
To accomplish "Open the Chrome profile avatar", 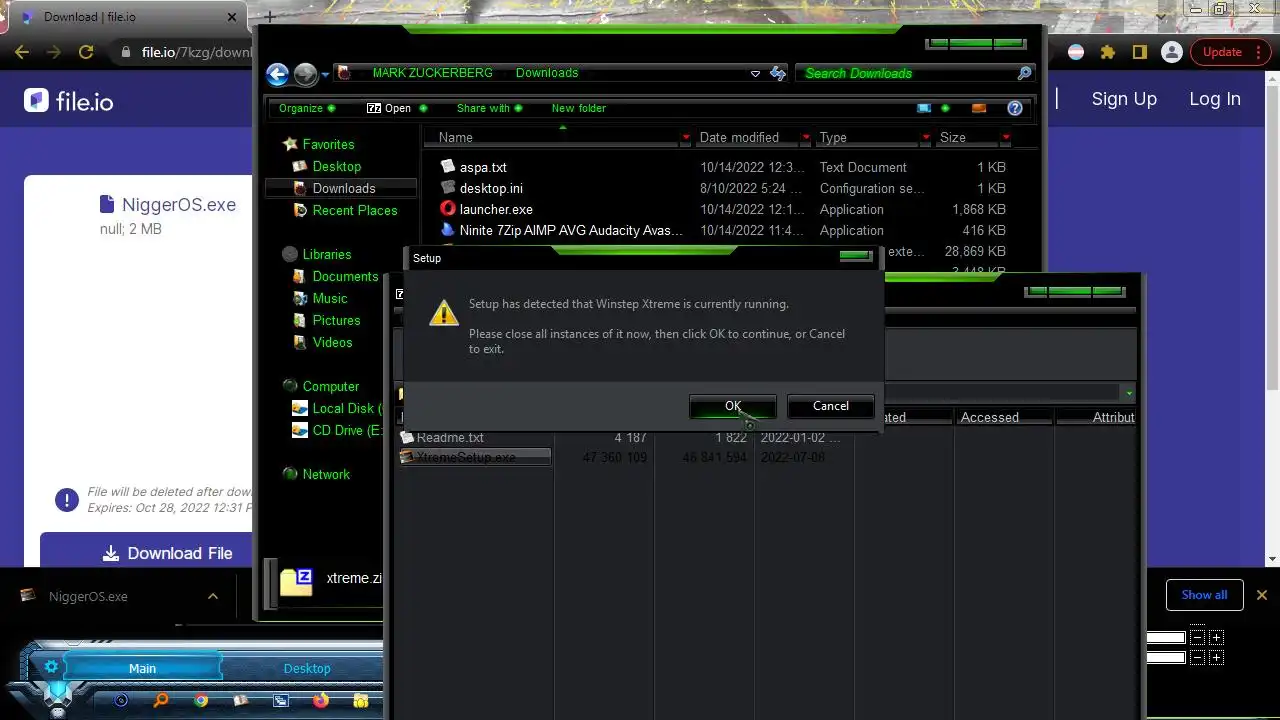I will click(x=1170, y=52).
